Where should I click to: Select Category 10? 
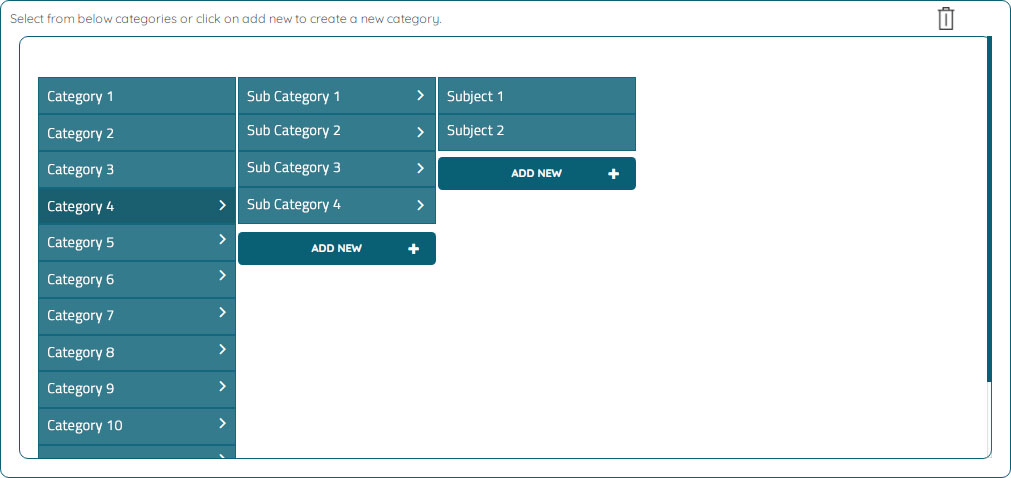pyautogui.click(x=137, y=426)
